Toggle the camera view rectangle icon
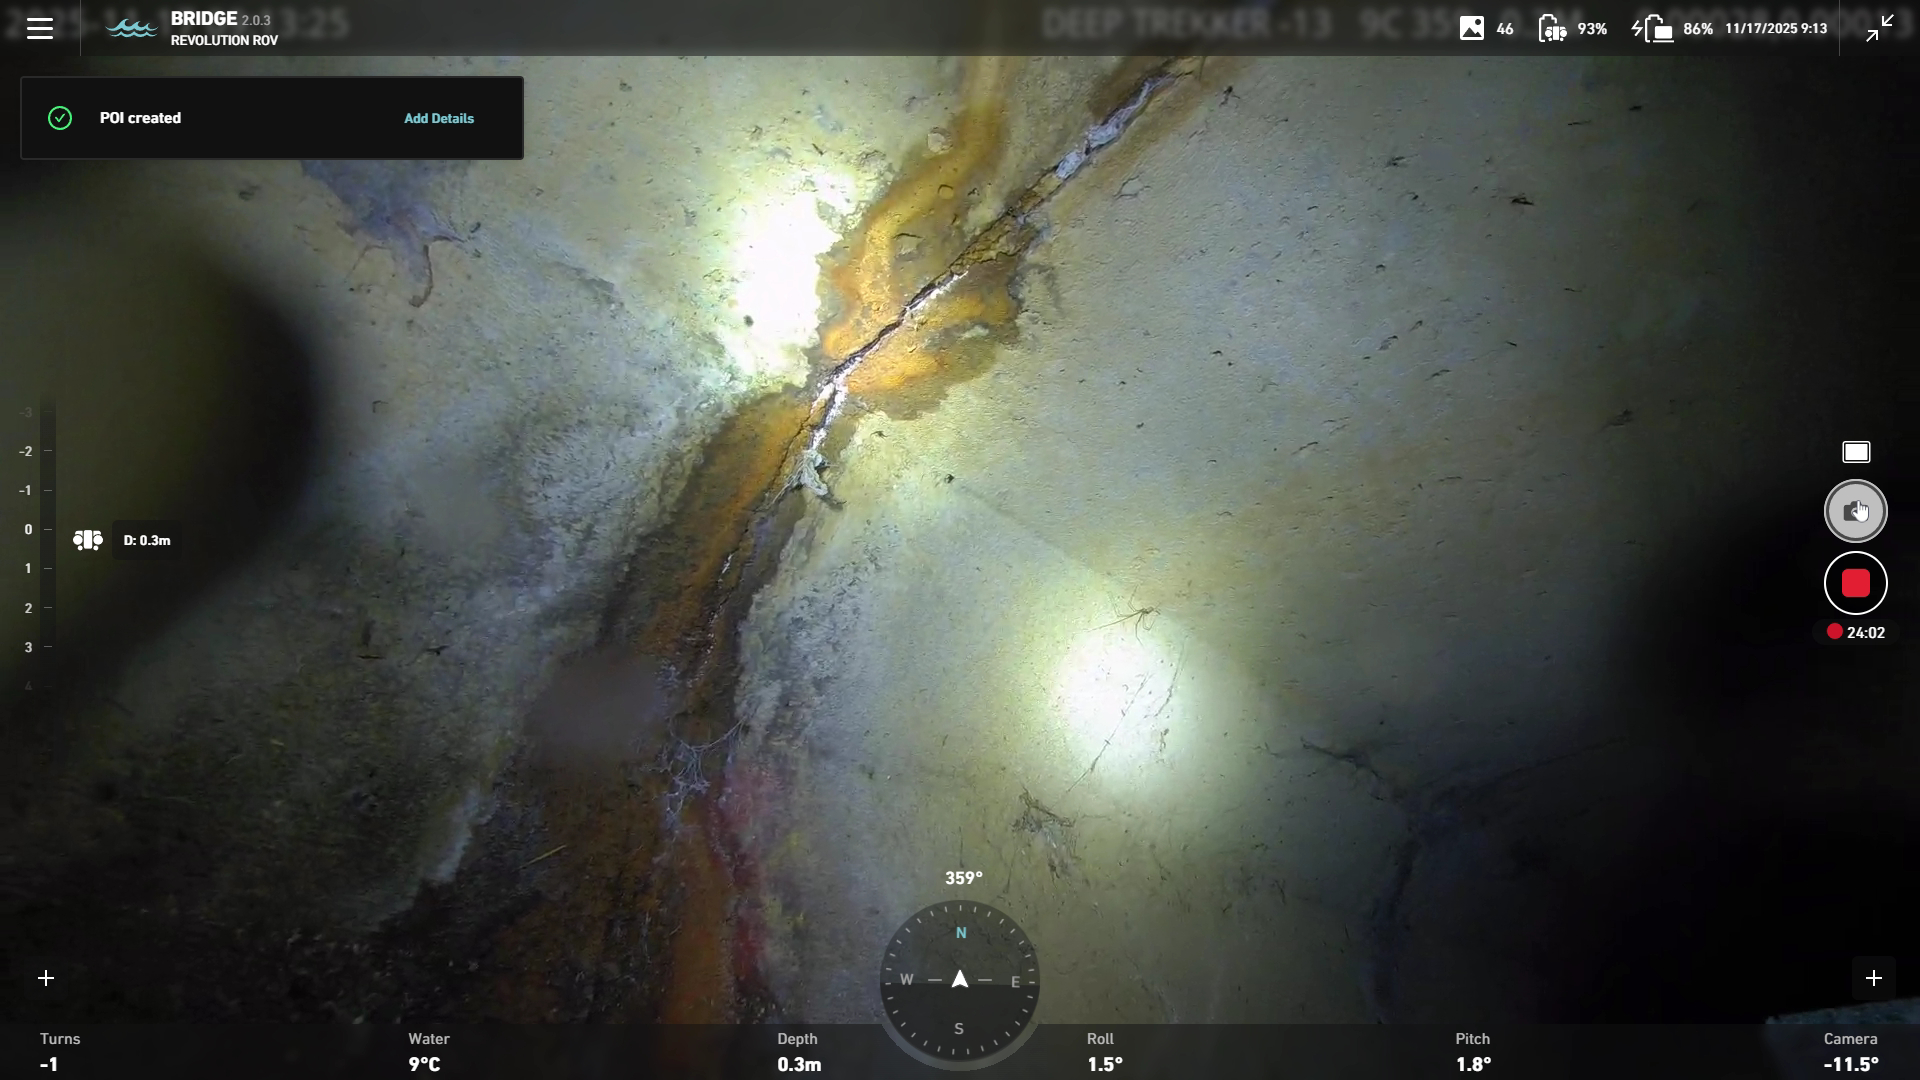Screen dimensions: 1920x1080 [x=1856, y=452]
